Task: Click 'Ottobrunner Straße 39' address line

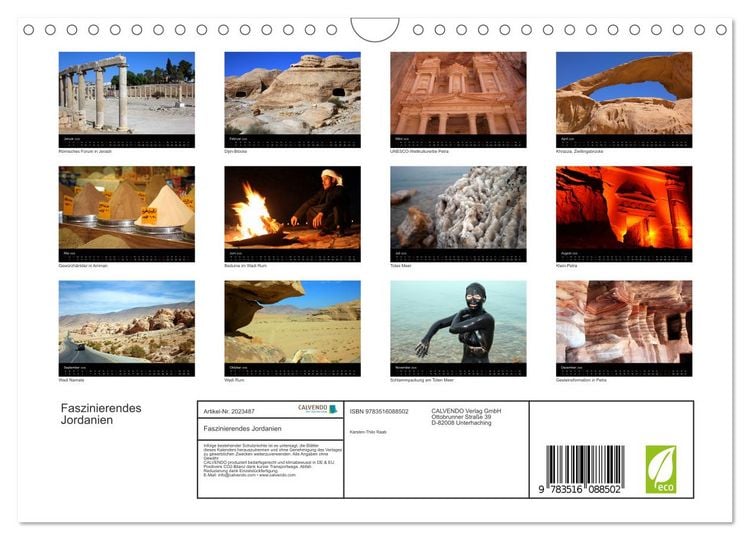Action: (x=461, y=417)
